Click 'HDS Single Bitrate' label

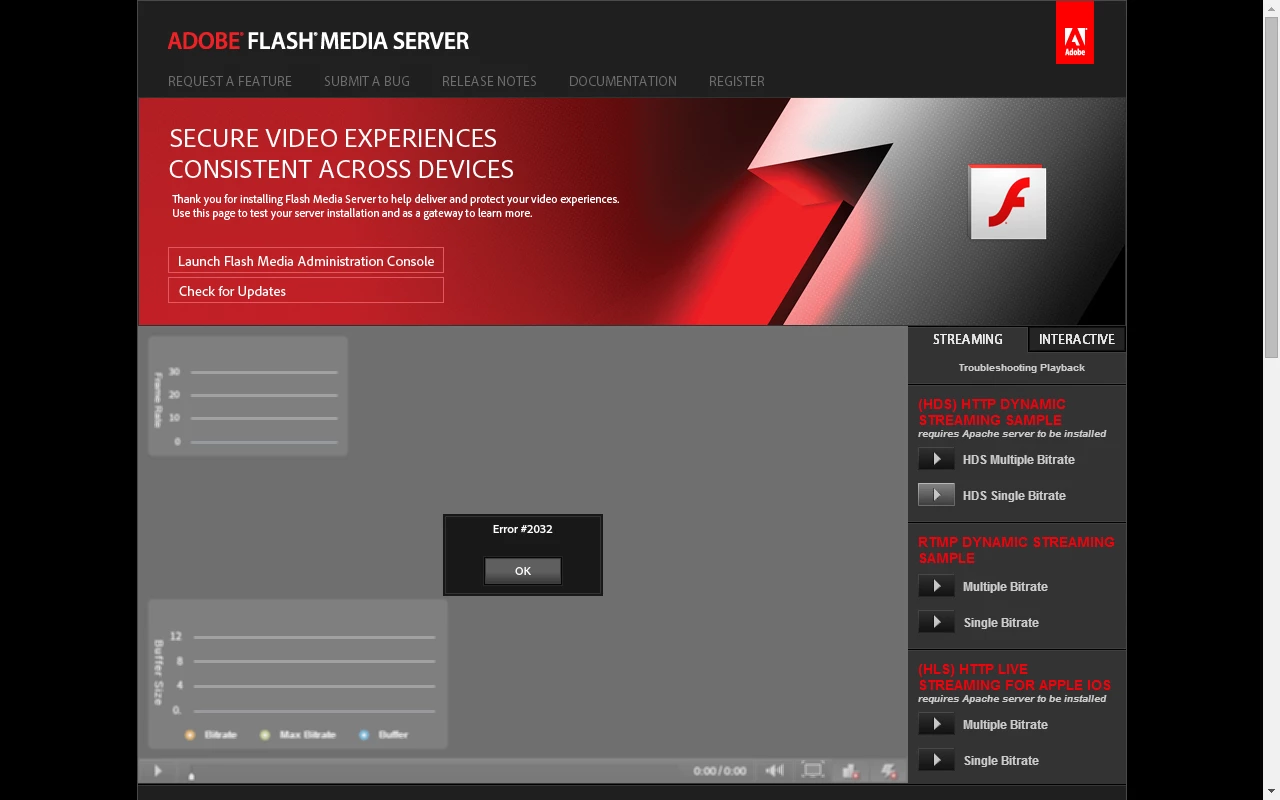[1014, 496]
